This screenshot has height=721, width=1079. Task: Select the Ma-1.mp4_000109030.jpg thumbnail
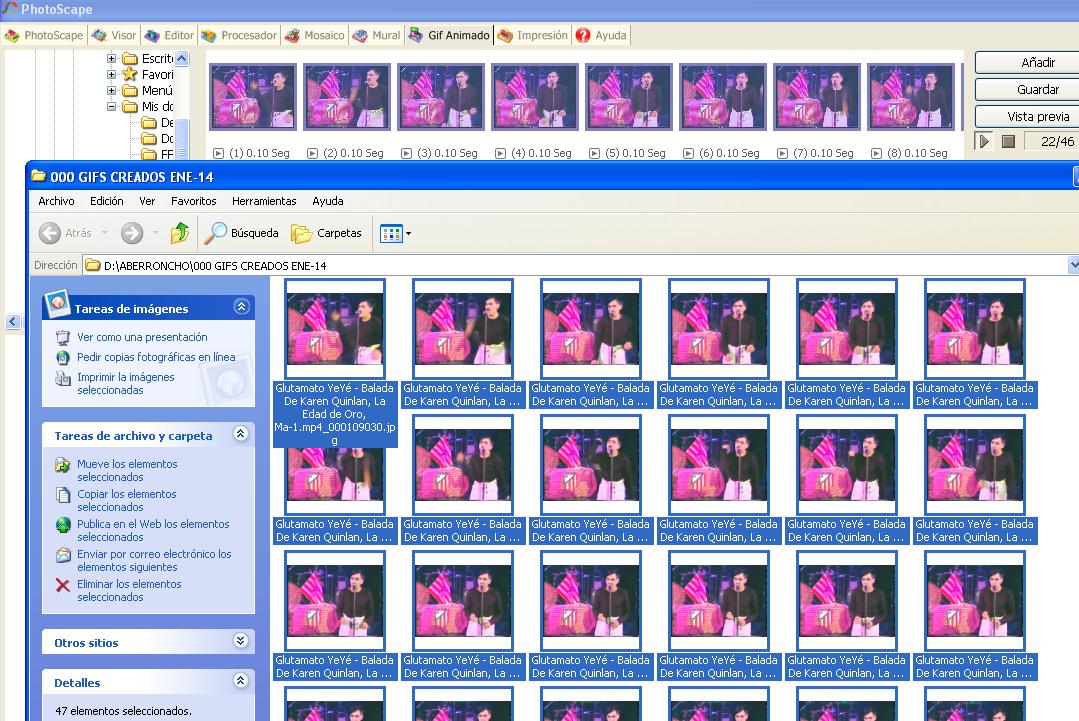(335, 329)
